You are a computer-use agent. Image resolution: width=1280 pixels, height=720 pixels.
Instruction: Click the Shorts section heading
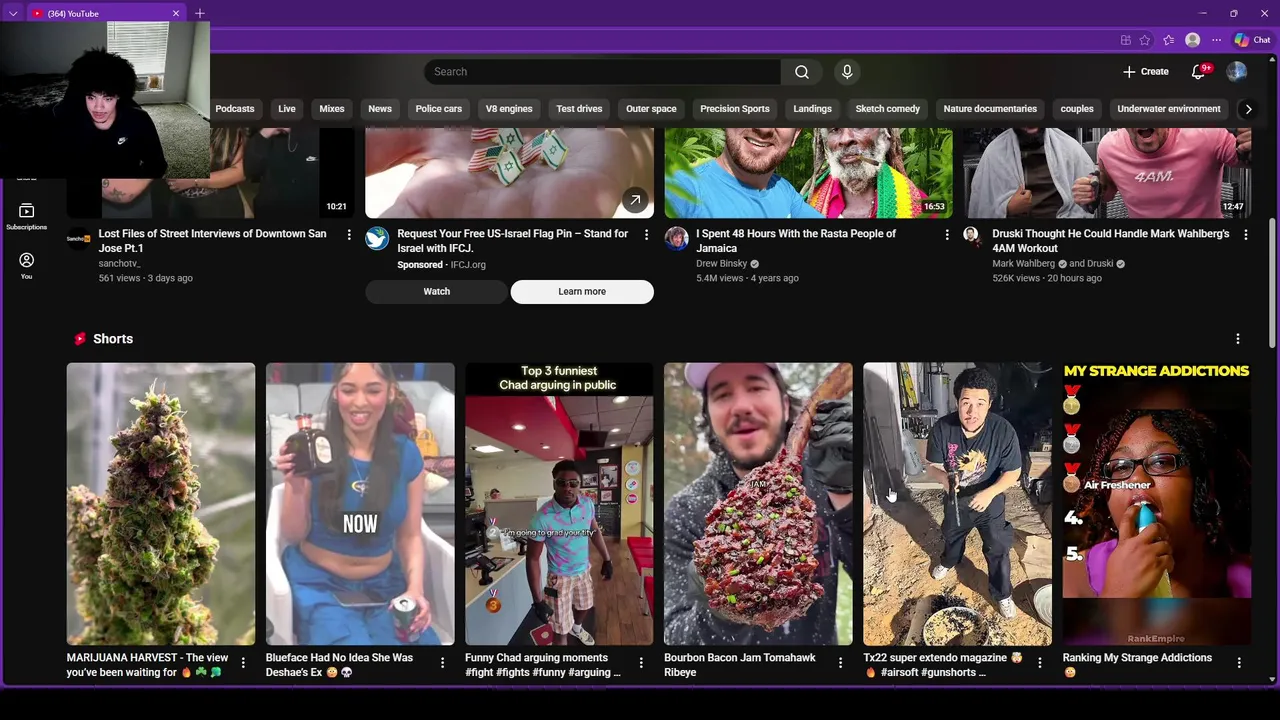pos(113,339)
